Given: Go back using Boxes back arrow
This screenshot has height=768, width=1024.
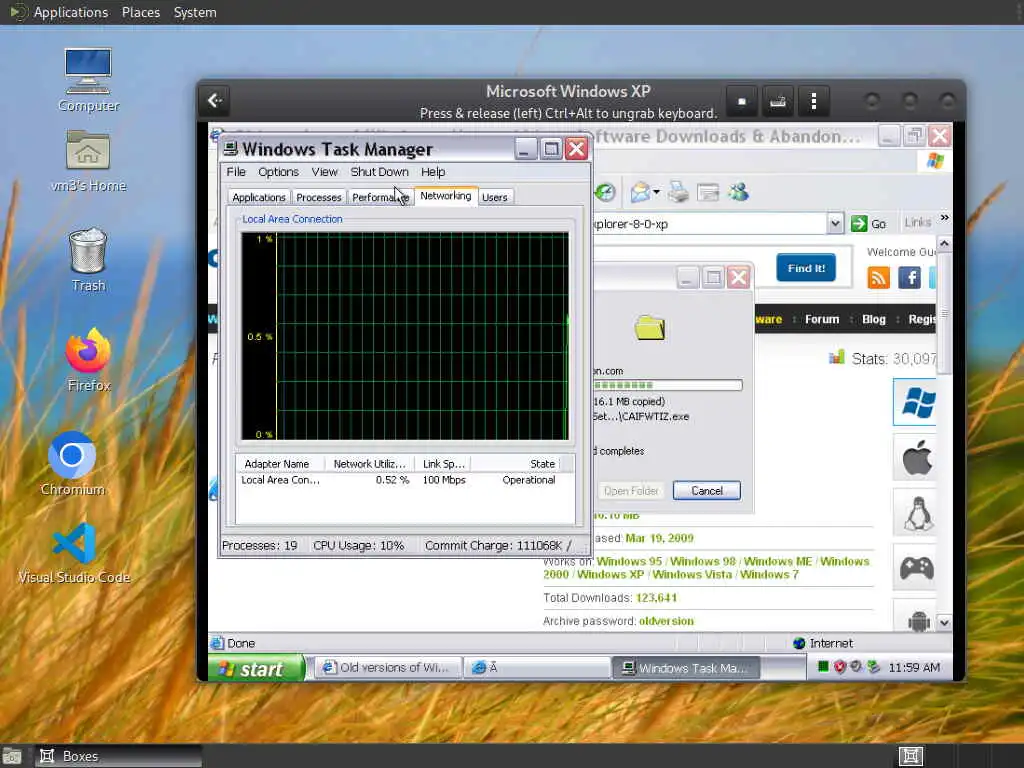Looking at the screenshot, I should (215, 101).
